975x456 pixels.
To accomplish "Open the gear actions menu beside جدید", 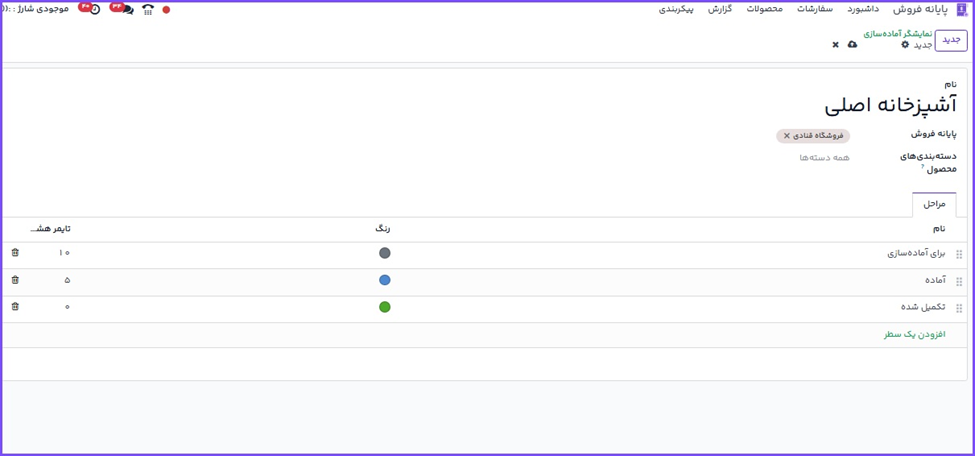I will pos(905,45).
